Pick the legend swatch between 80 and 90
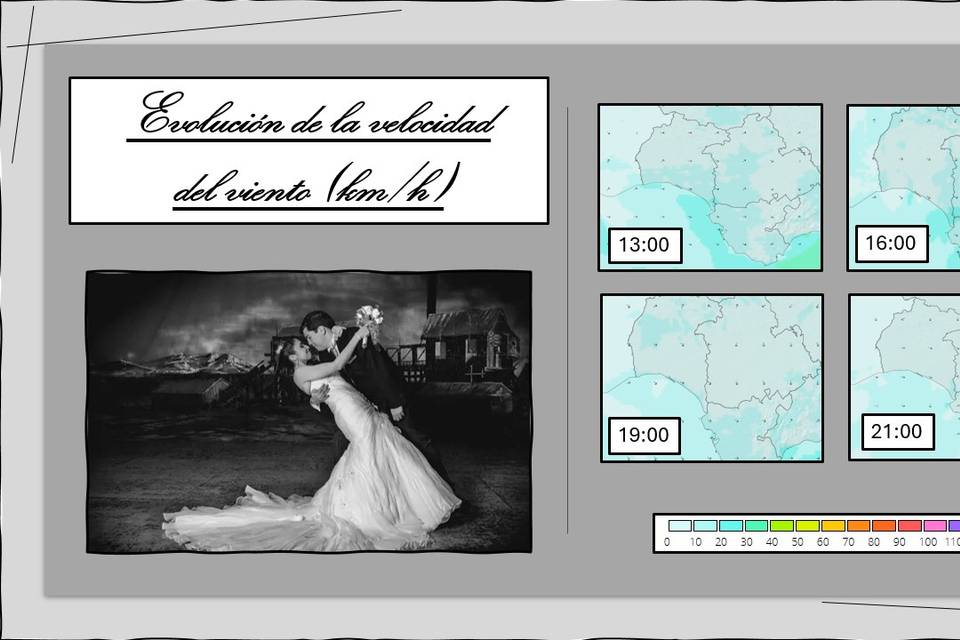This screenshot has width=960, height=640. click(884, 525)
